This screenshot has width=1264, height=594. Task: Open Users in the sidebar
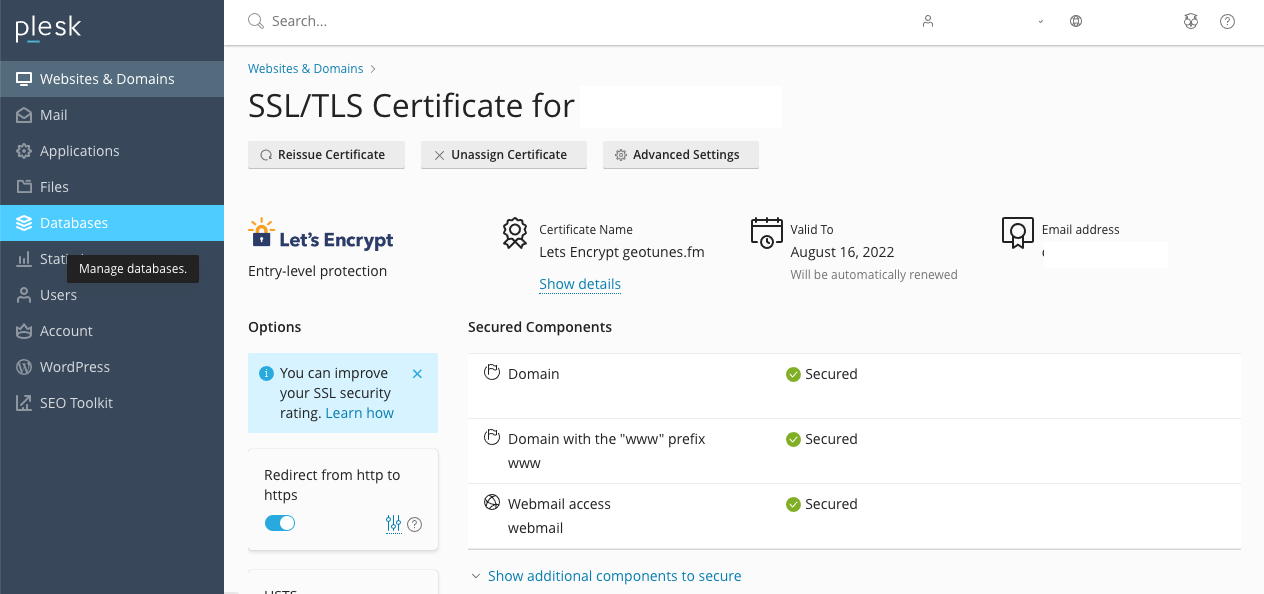click(112, 295)
